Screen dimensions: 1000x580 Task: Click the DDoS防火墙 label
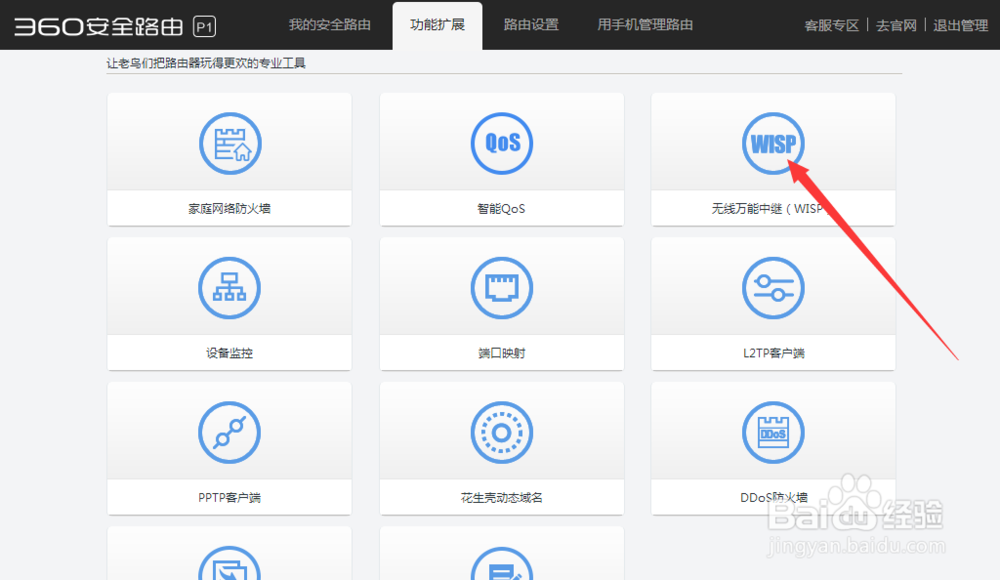pyautogui.click(x=773, y=498)
